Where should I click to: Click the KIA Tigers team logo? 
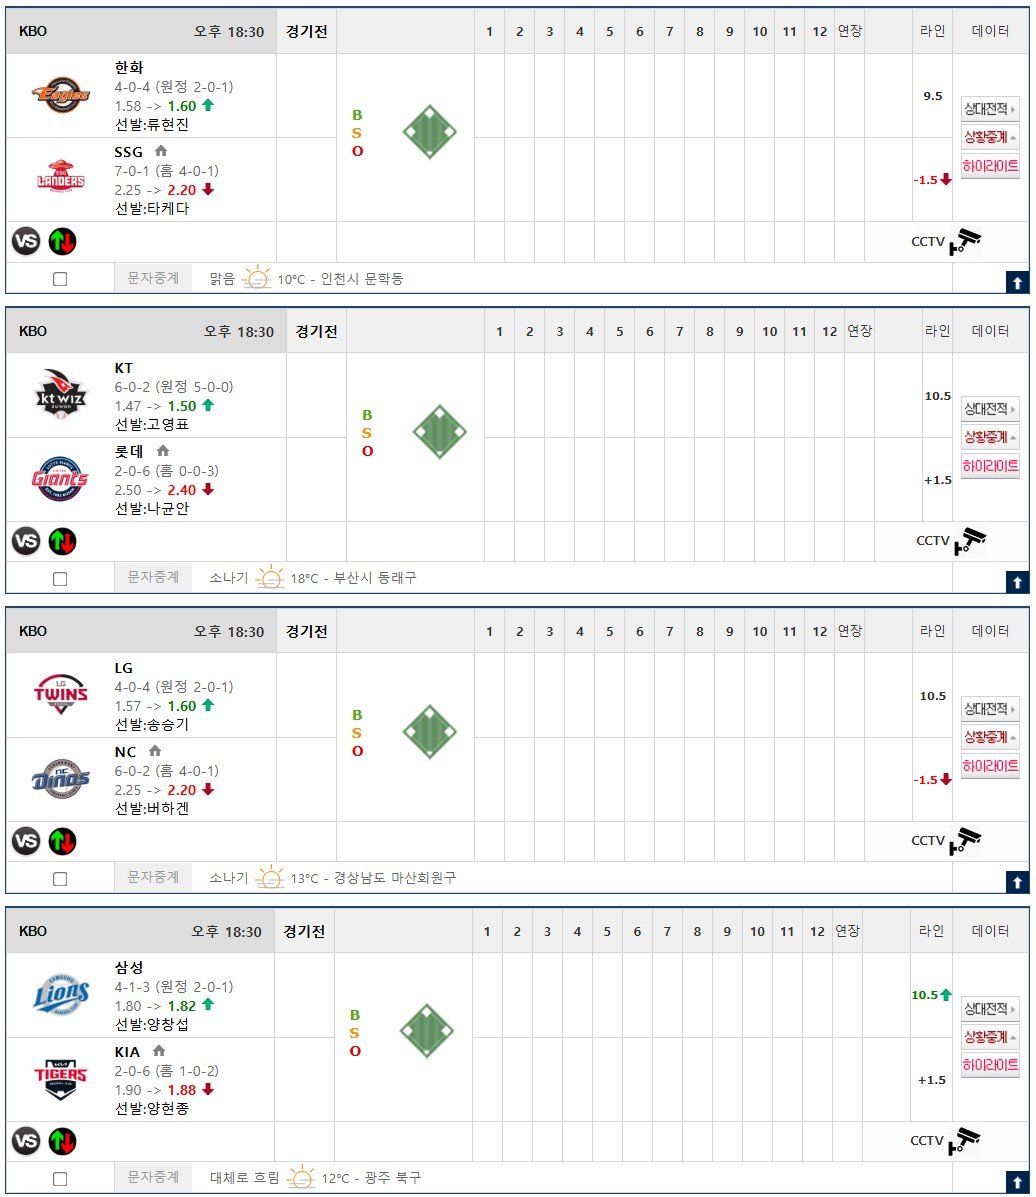[x=60, y=1078]
